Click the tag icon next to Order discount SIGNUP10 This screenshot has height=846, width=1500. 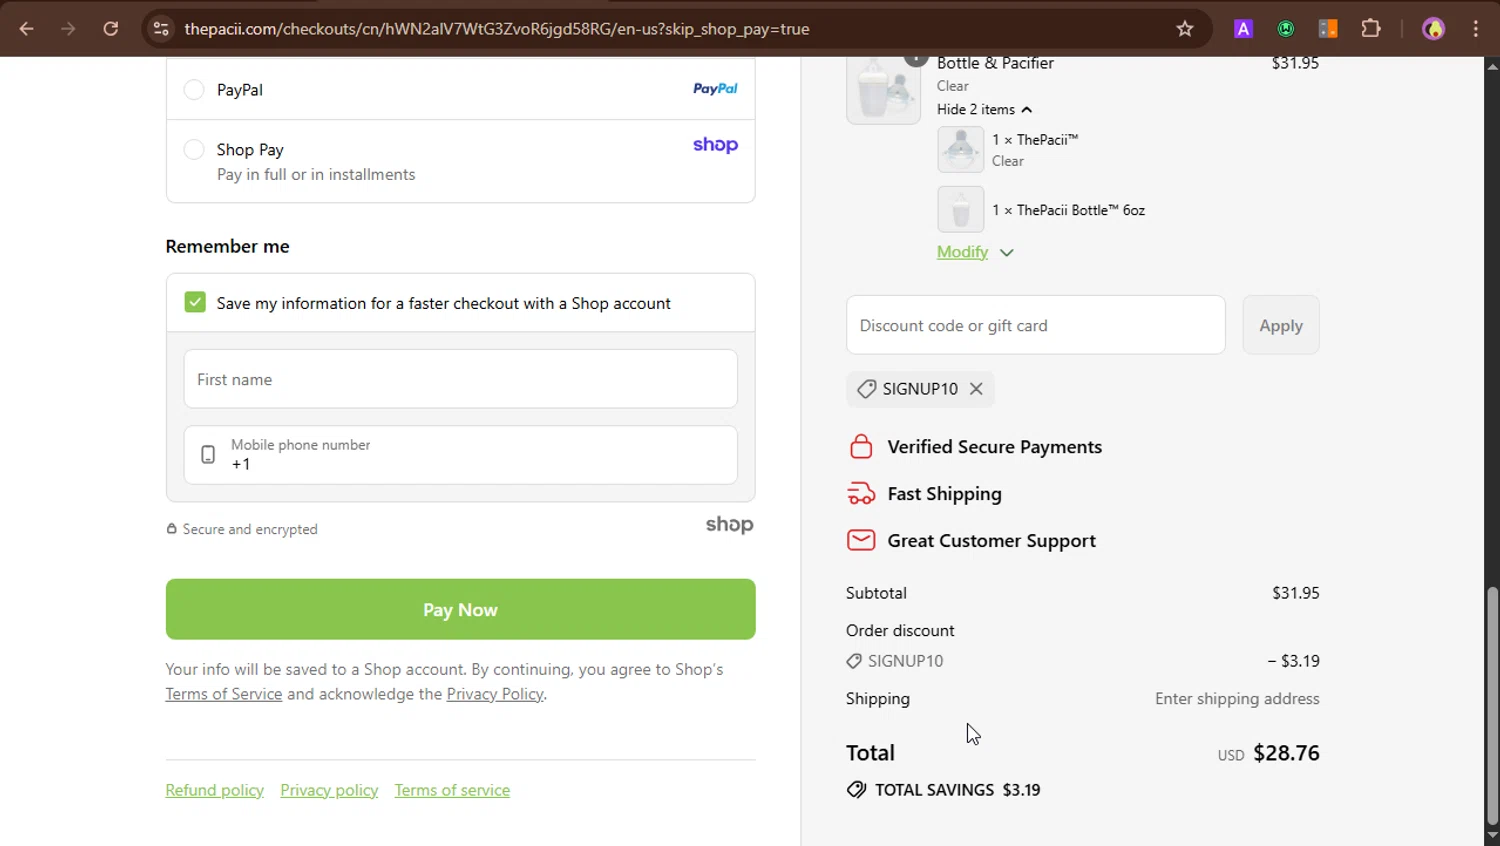pyautogui.click(x=854, y=661)
